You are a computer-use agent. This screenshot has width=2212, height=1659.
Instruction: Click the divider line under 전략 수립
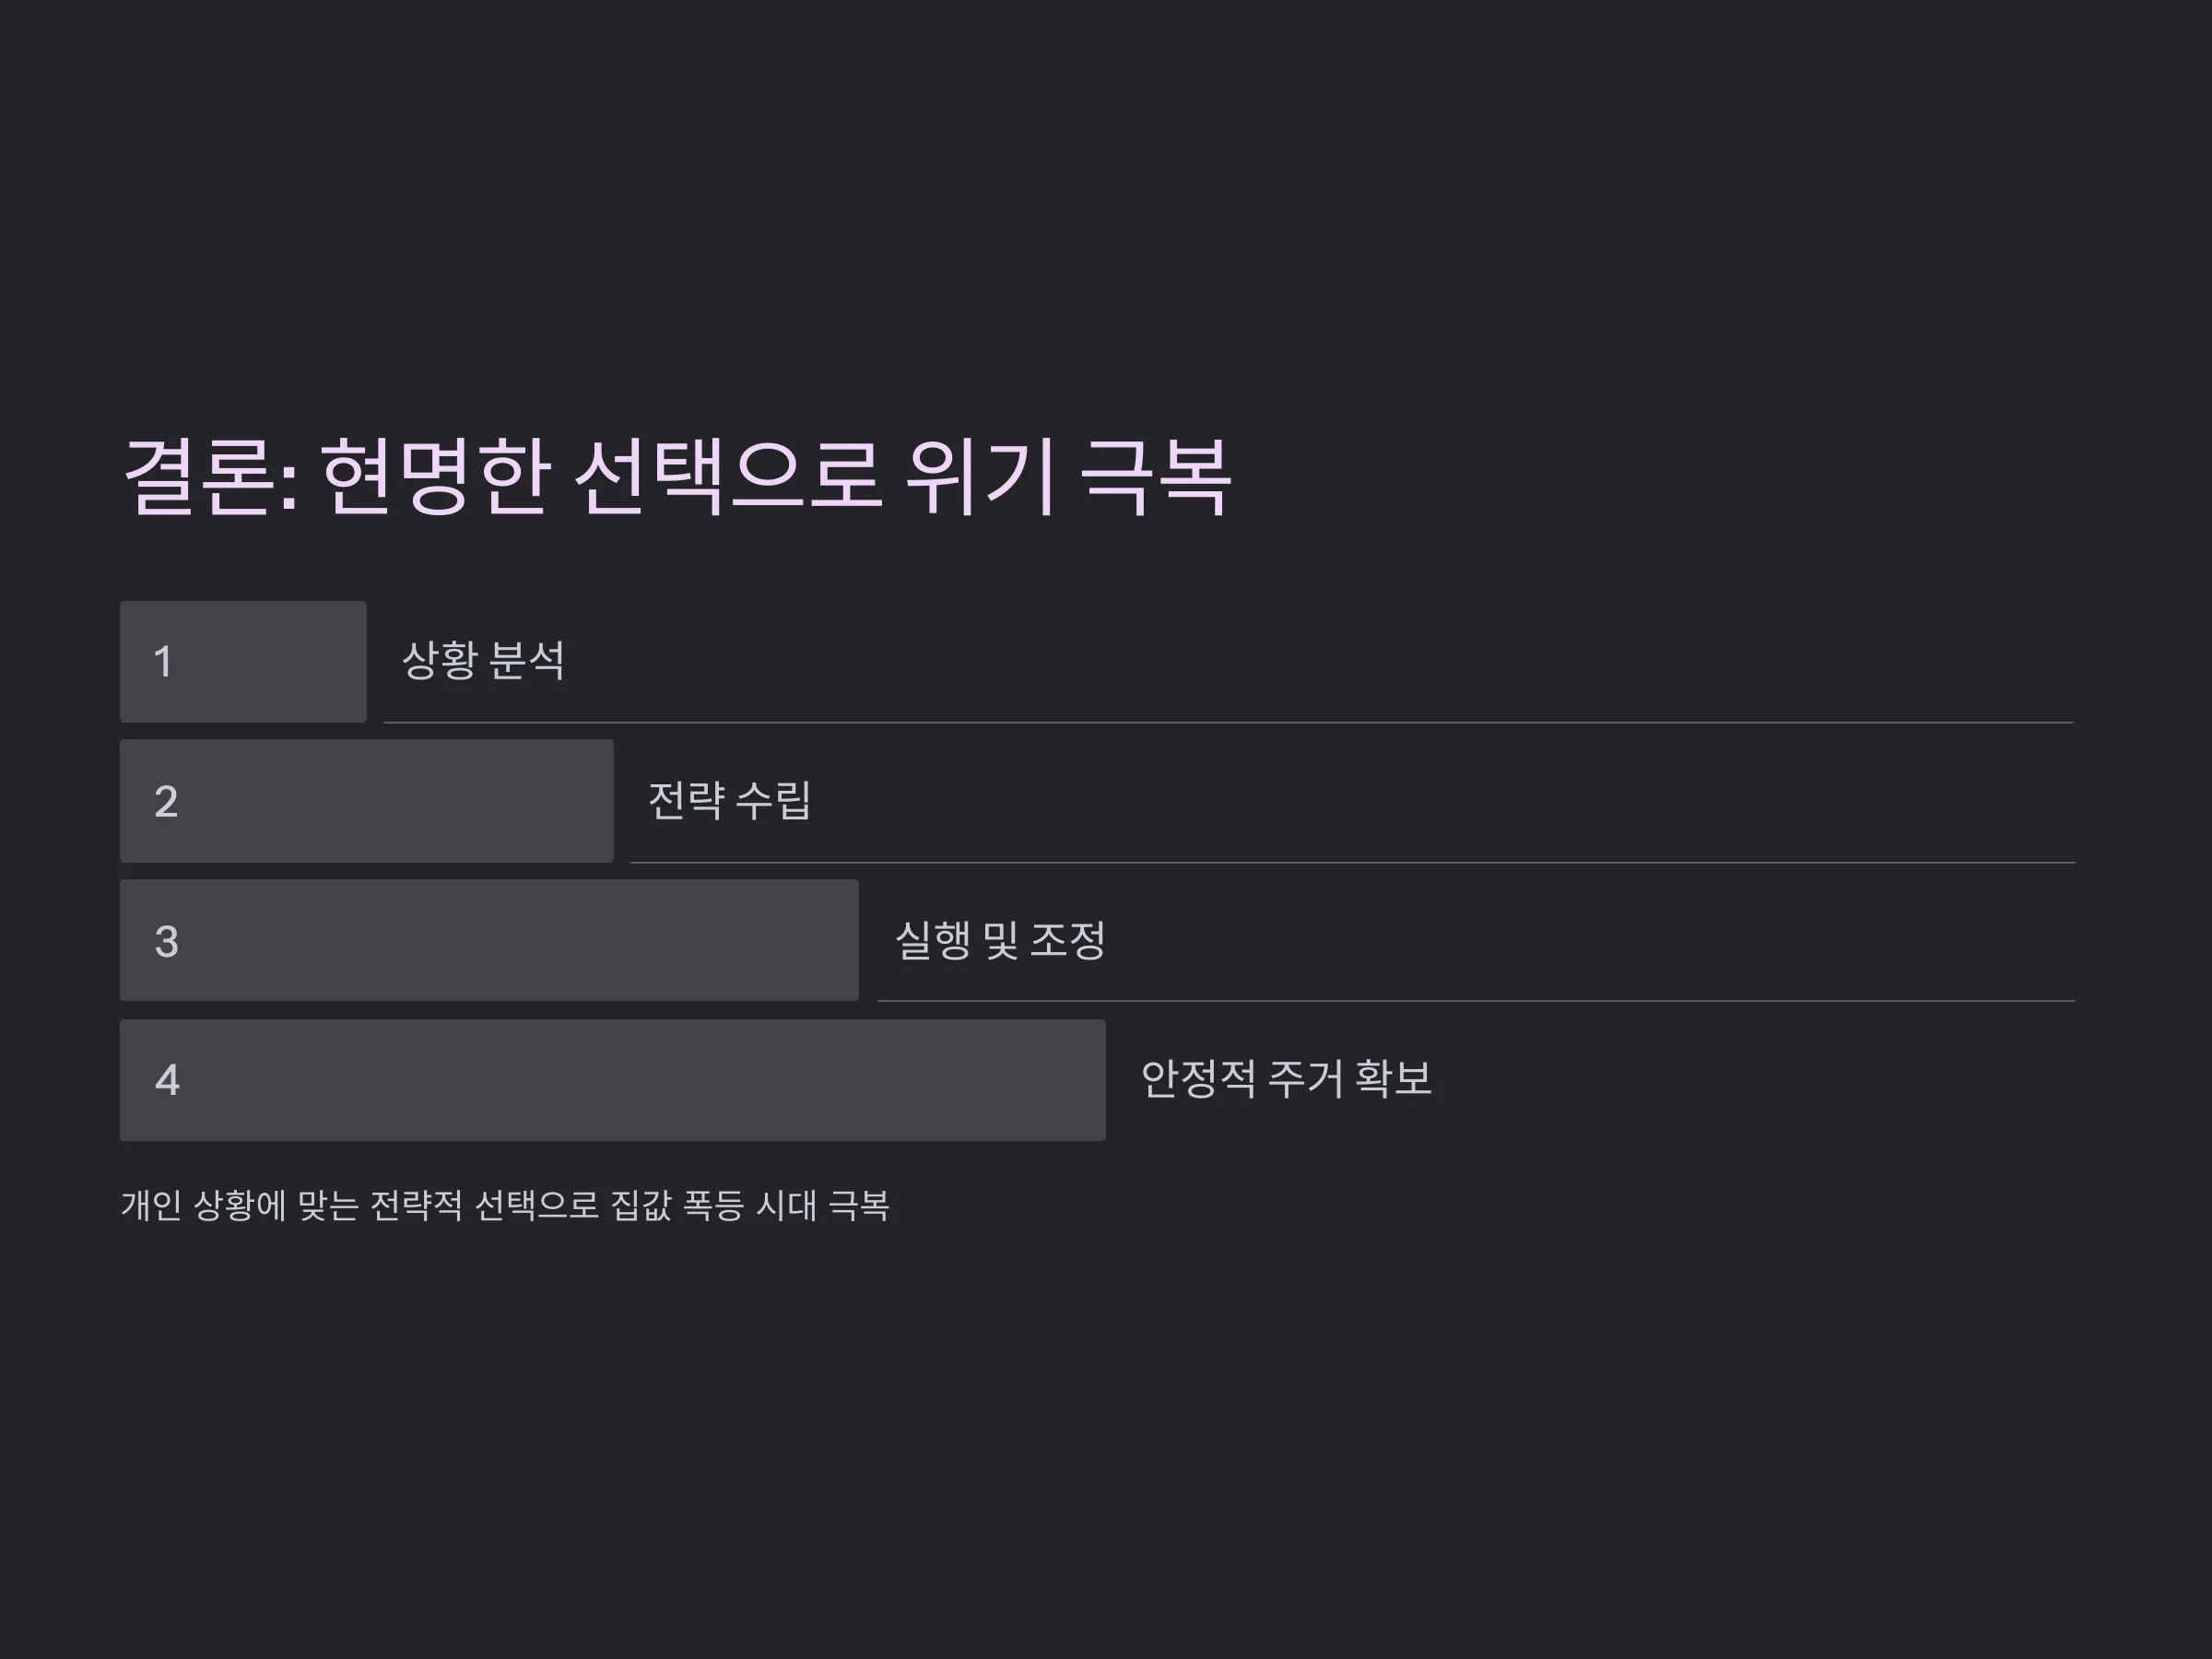pos(1352,862)
